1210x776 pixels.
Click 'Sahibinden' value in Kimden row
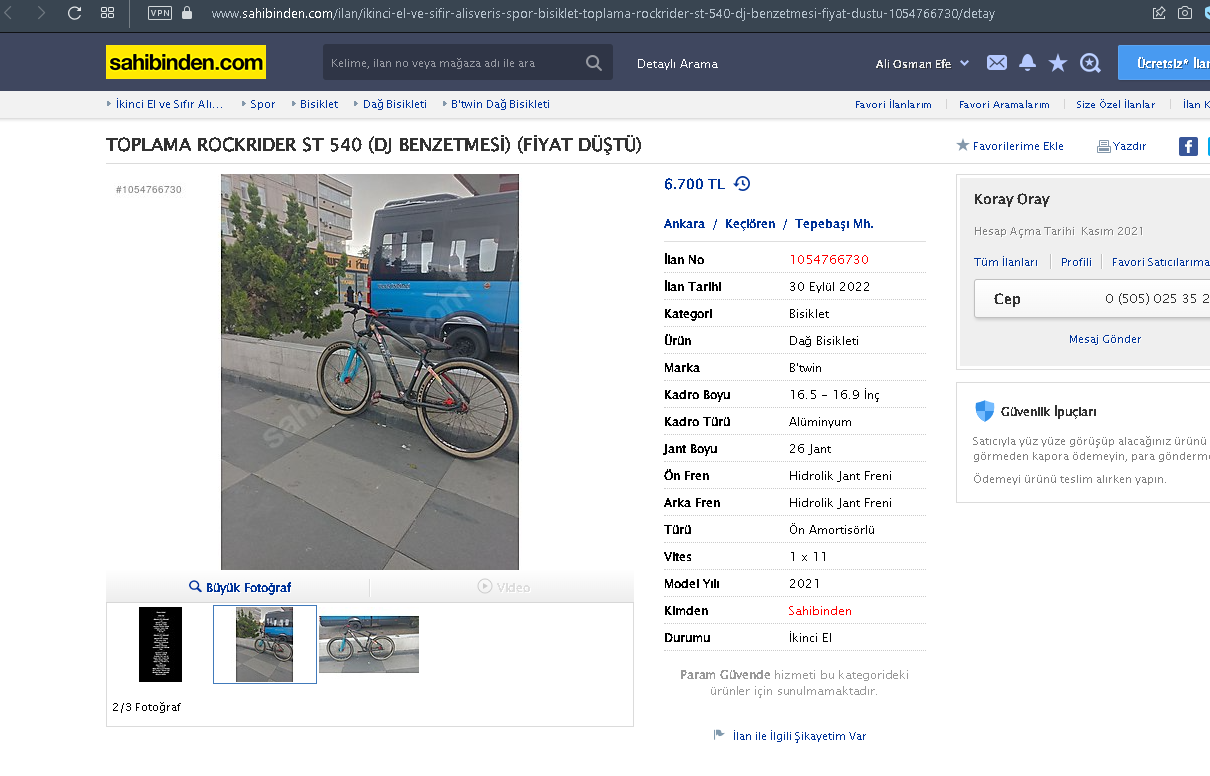click(820, 611)
